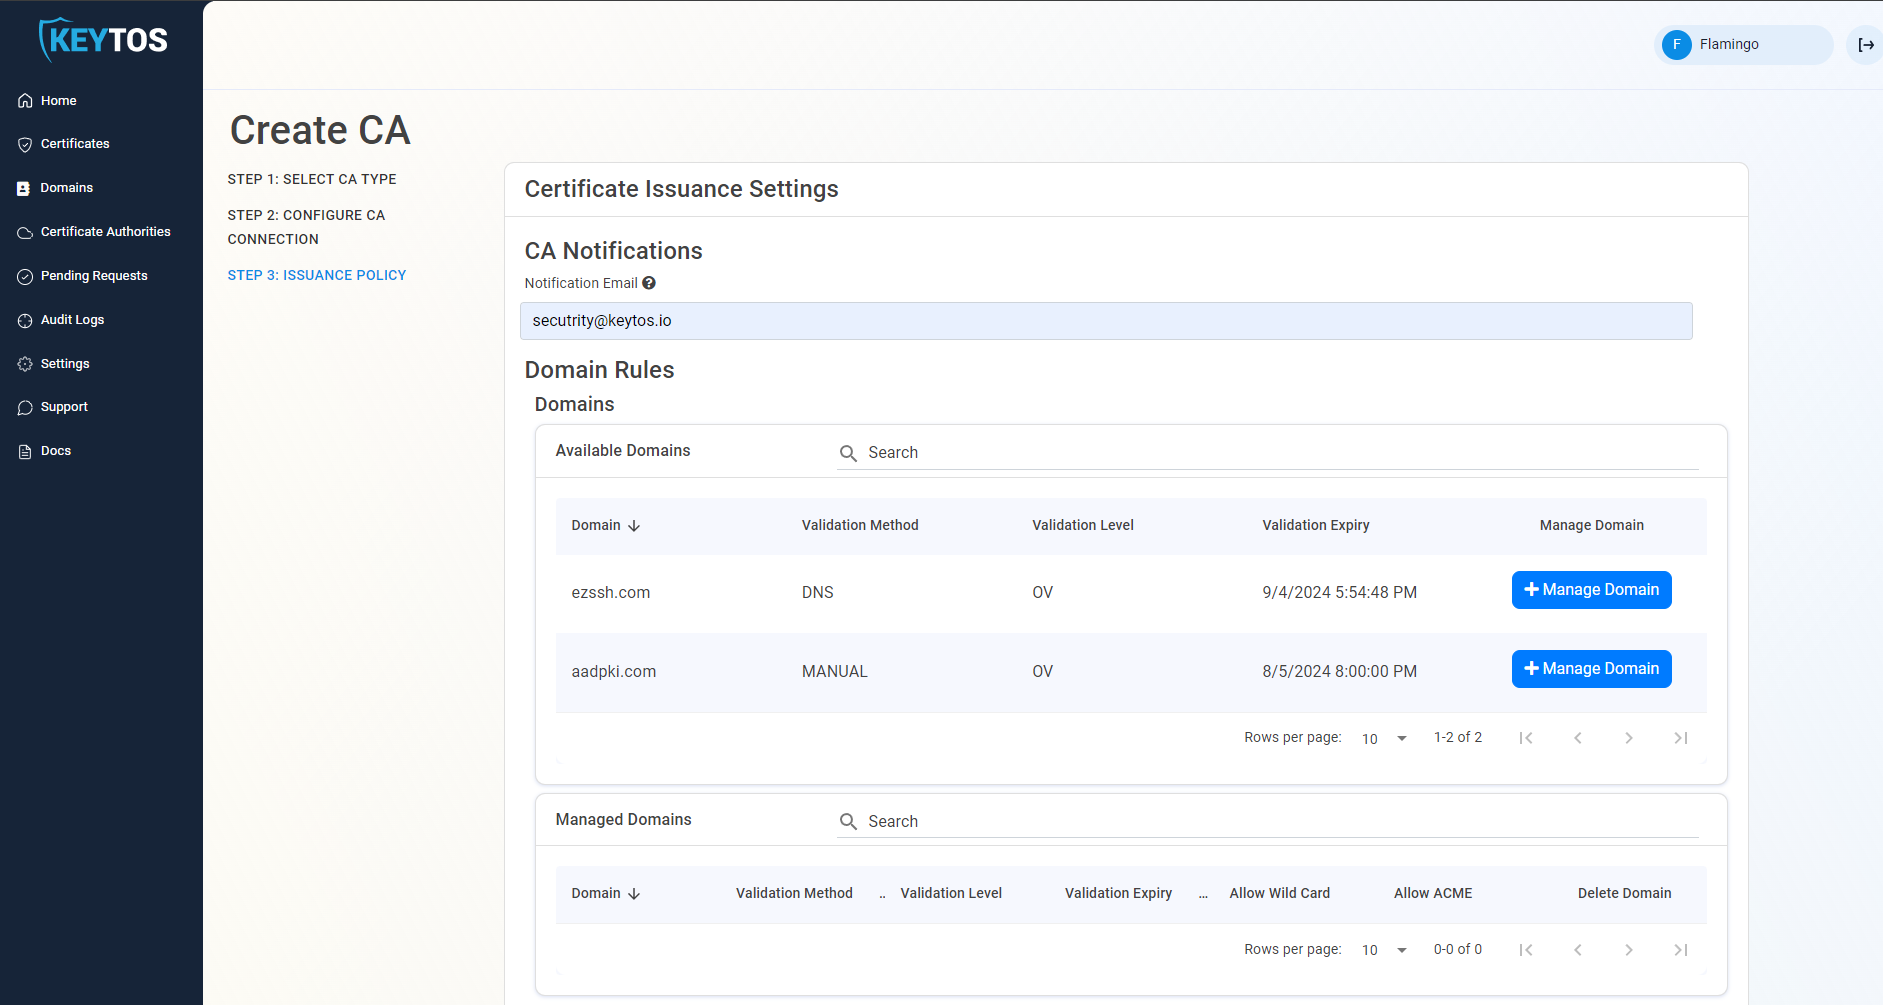Click the Pending Requests check icon
The height and width of the screenshot is (1005, 1883).
click(25, 276)
